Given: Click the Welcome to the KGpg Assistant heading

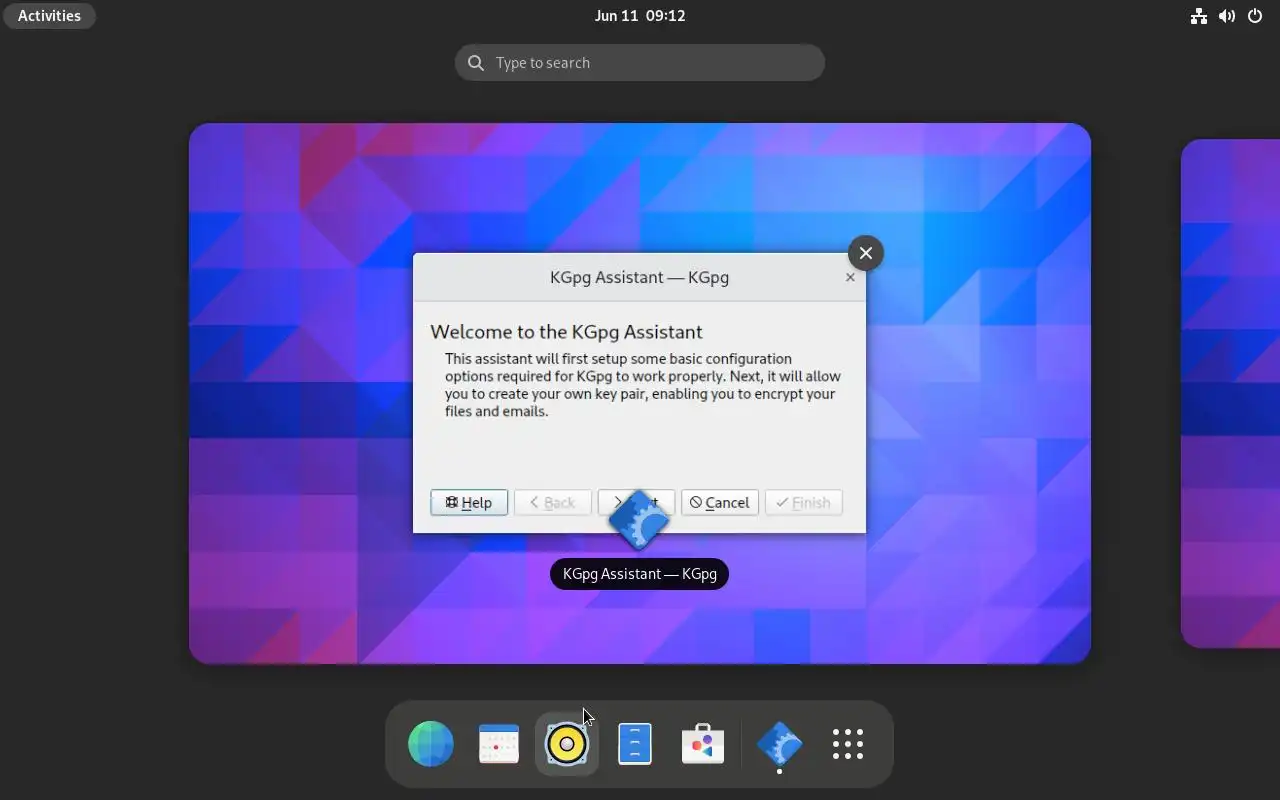Looking at the screenshot, I should (x=566, y=332).
